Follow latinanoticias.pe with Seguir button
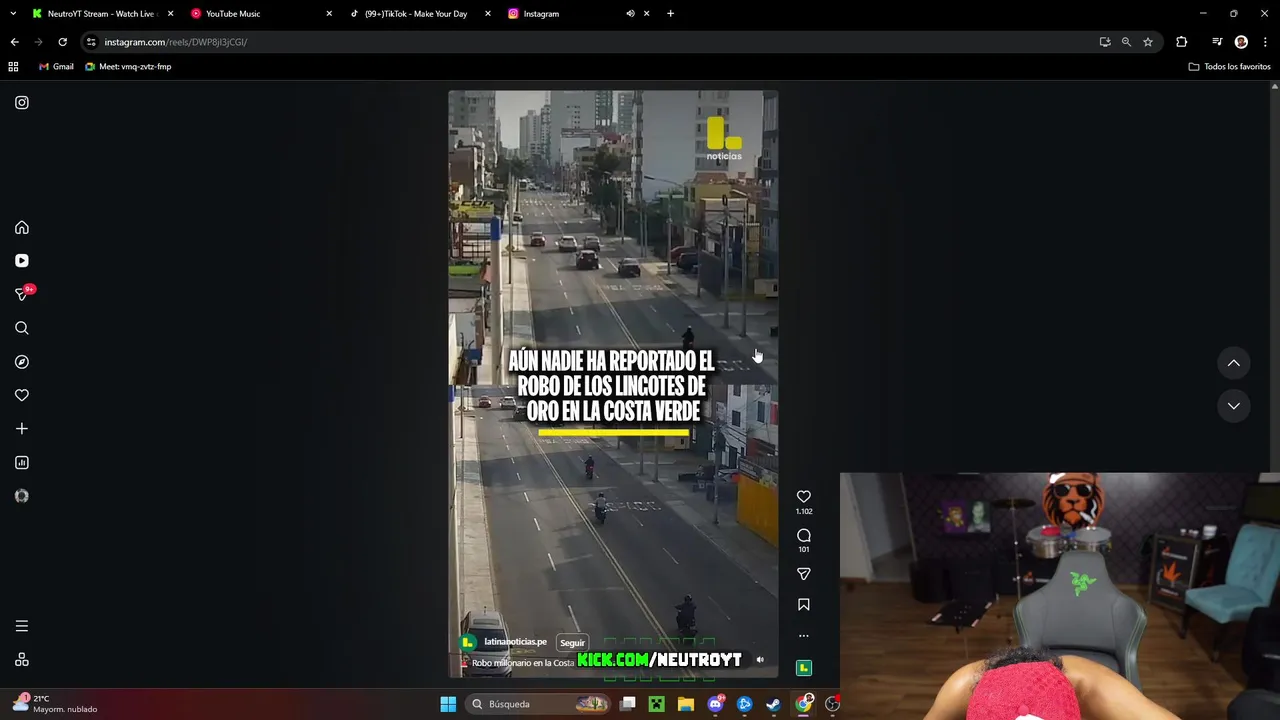The image size is (1280, 720). [572, 643]
